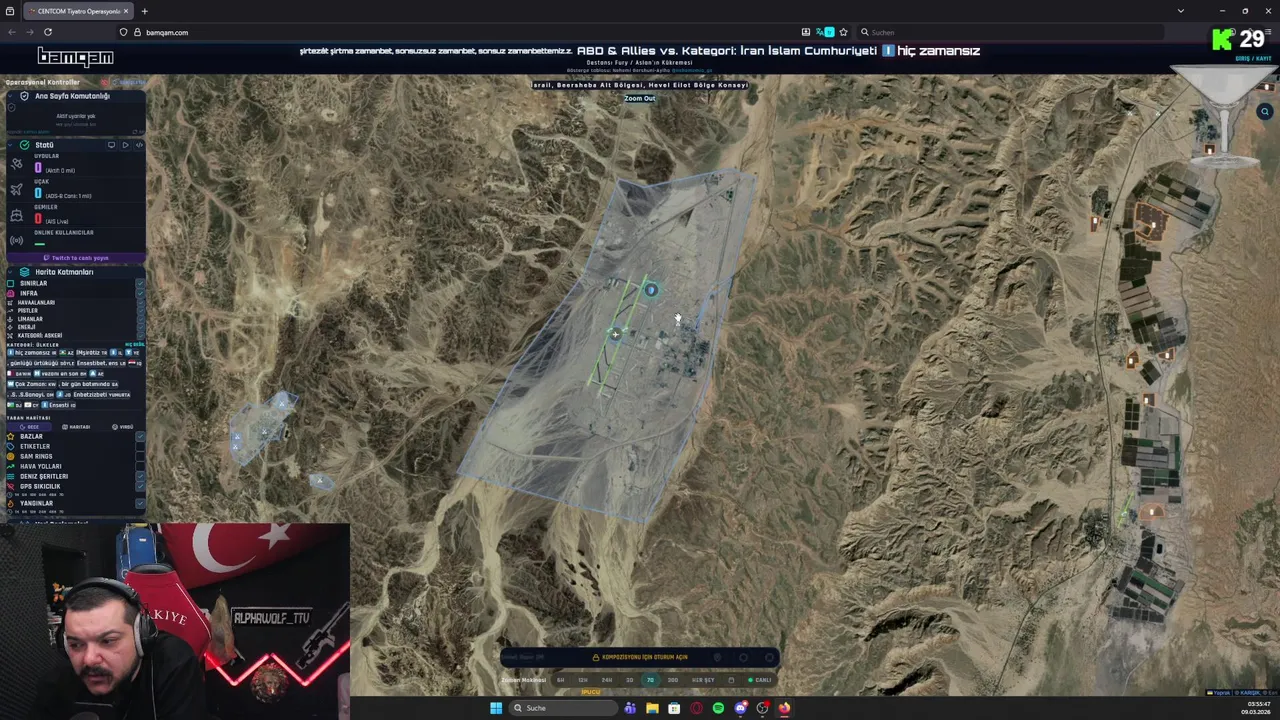Toggle the GPS SIKICILIK layer checkbox
The height and width of the screenshot is (720, 1280).
[x=140, y=486]
